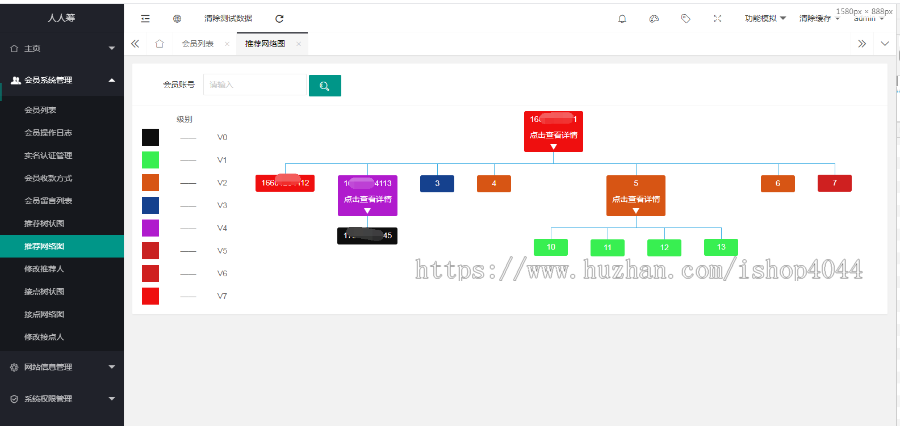
Task: Toggle the triangle on the purple 4113 node
Action: pos(367,211)
